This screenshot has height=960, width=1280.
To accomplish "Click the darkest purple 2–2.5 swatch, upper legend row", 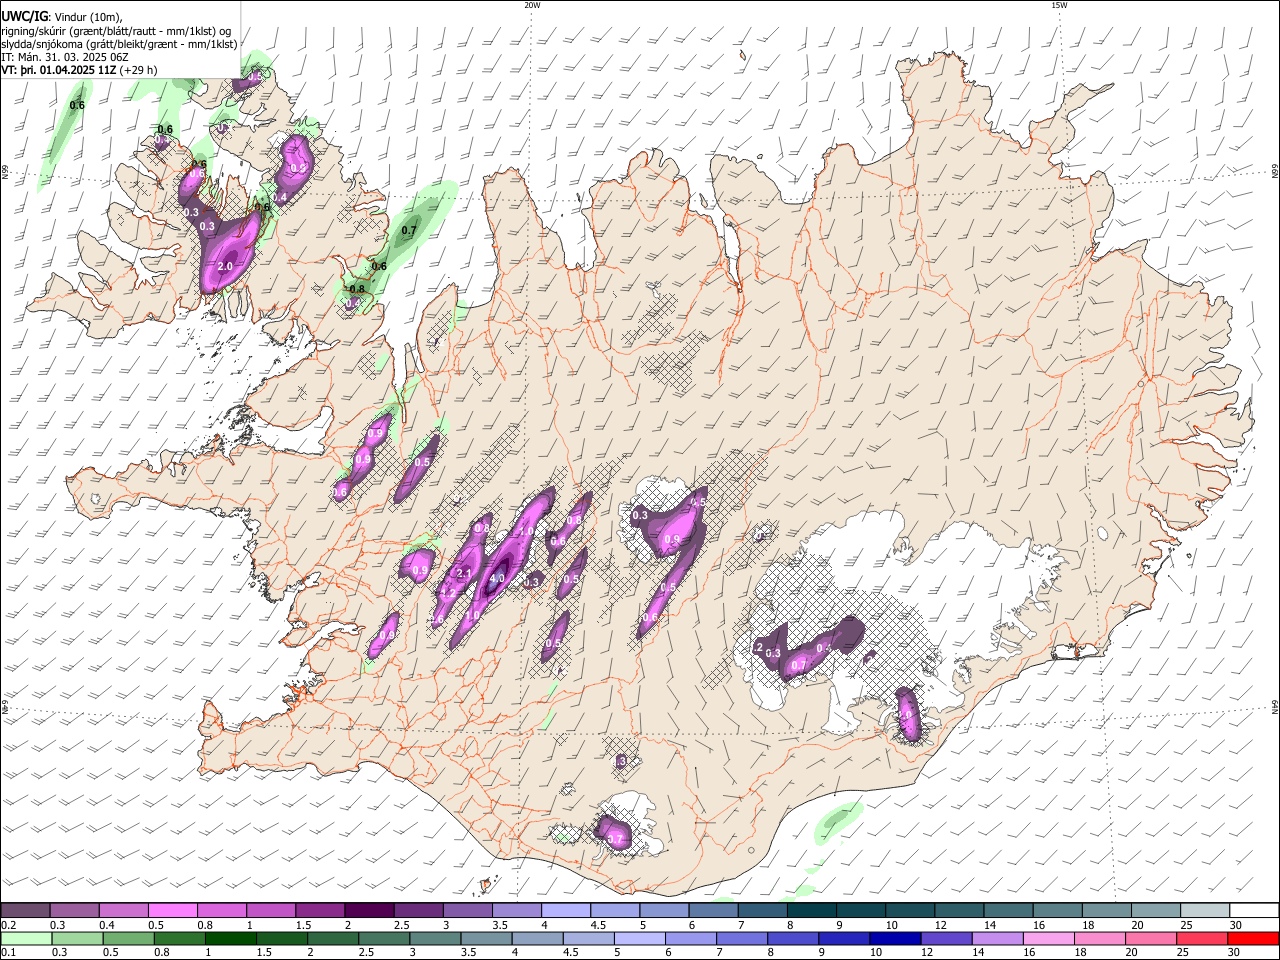I will (370, 910).
